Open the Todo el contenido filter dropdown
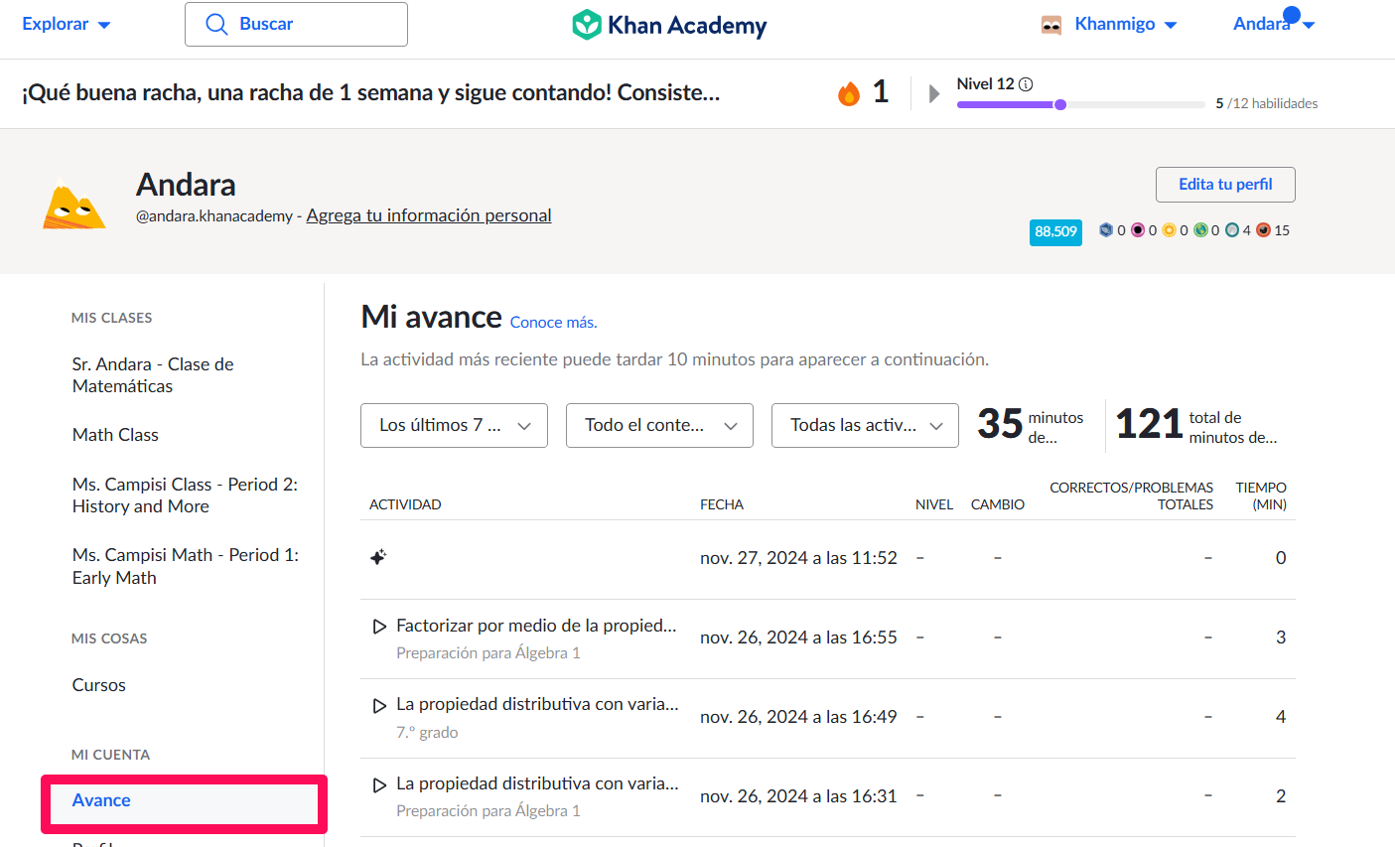Screen dimensions: 1395x847 click(x=659, y=425)
